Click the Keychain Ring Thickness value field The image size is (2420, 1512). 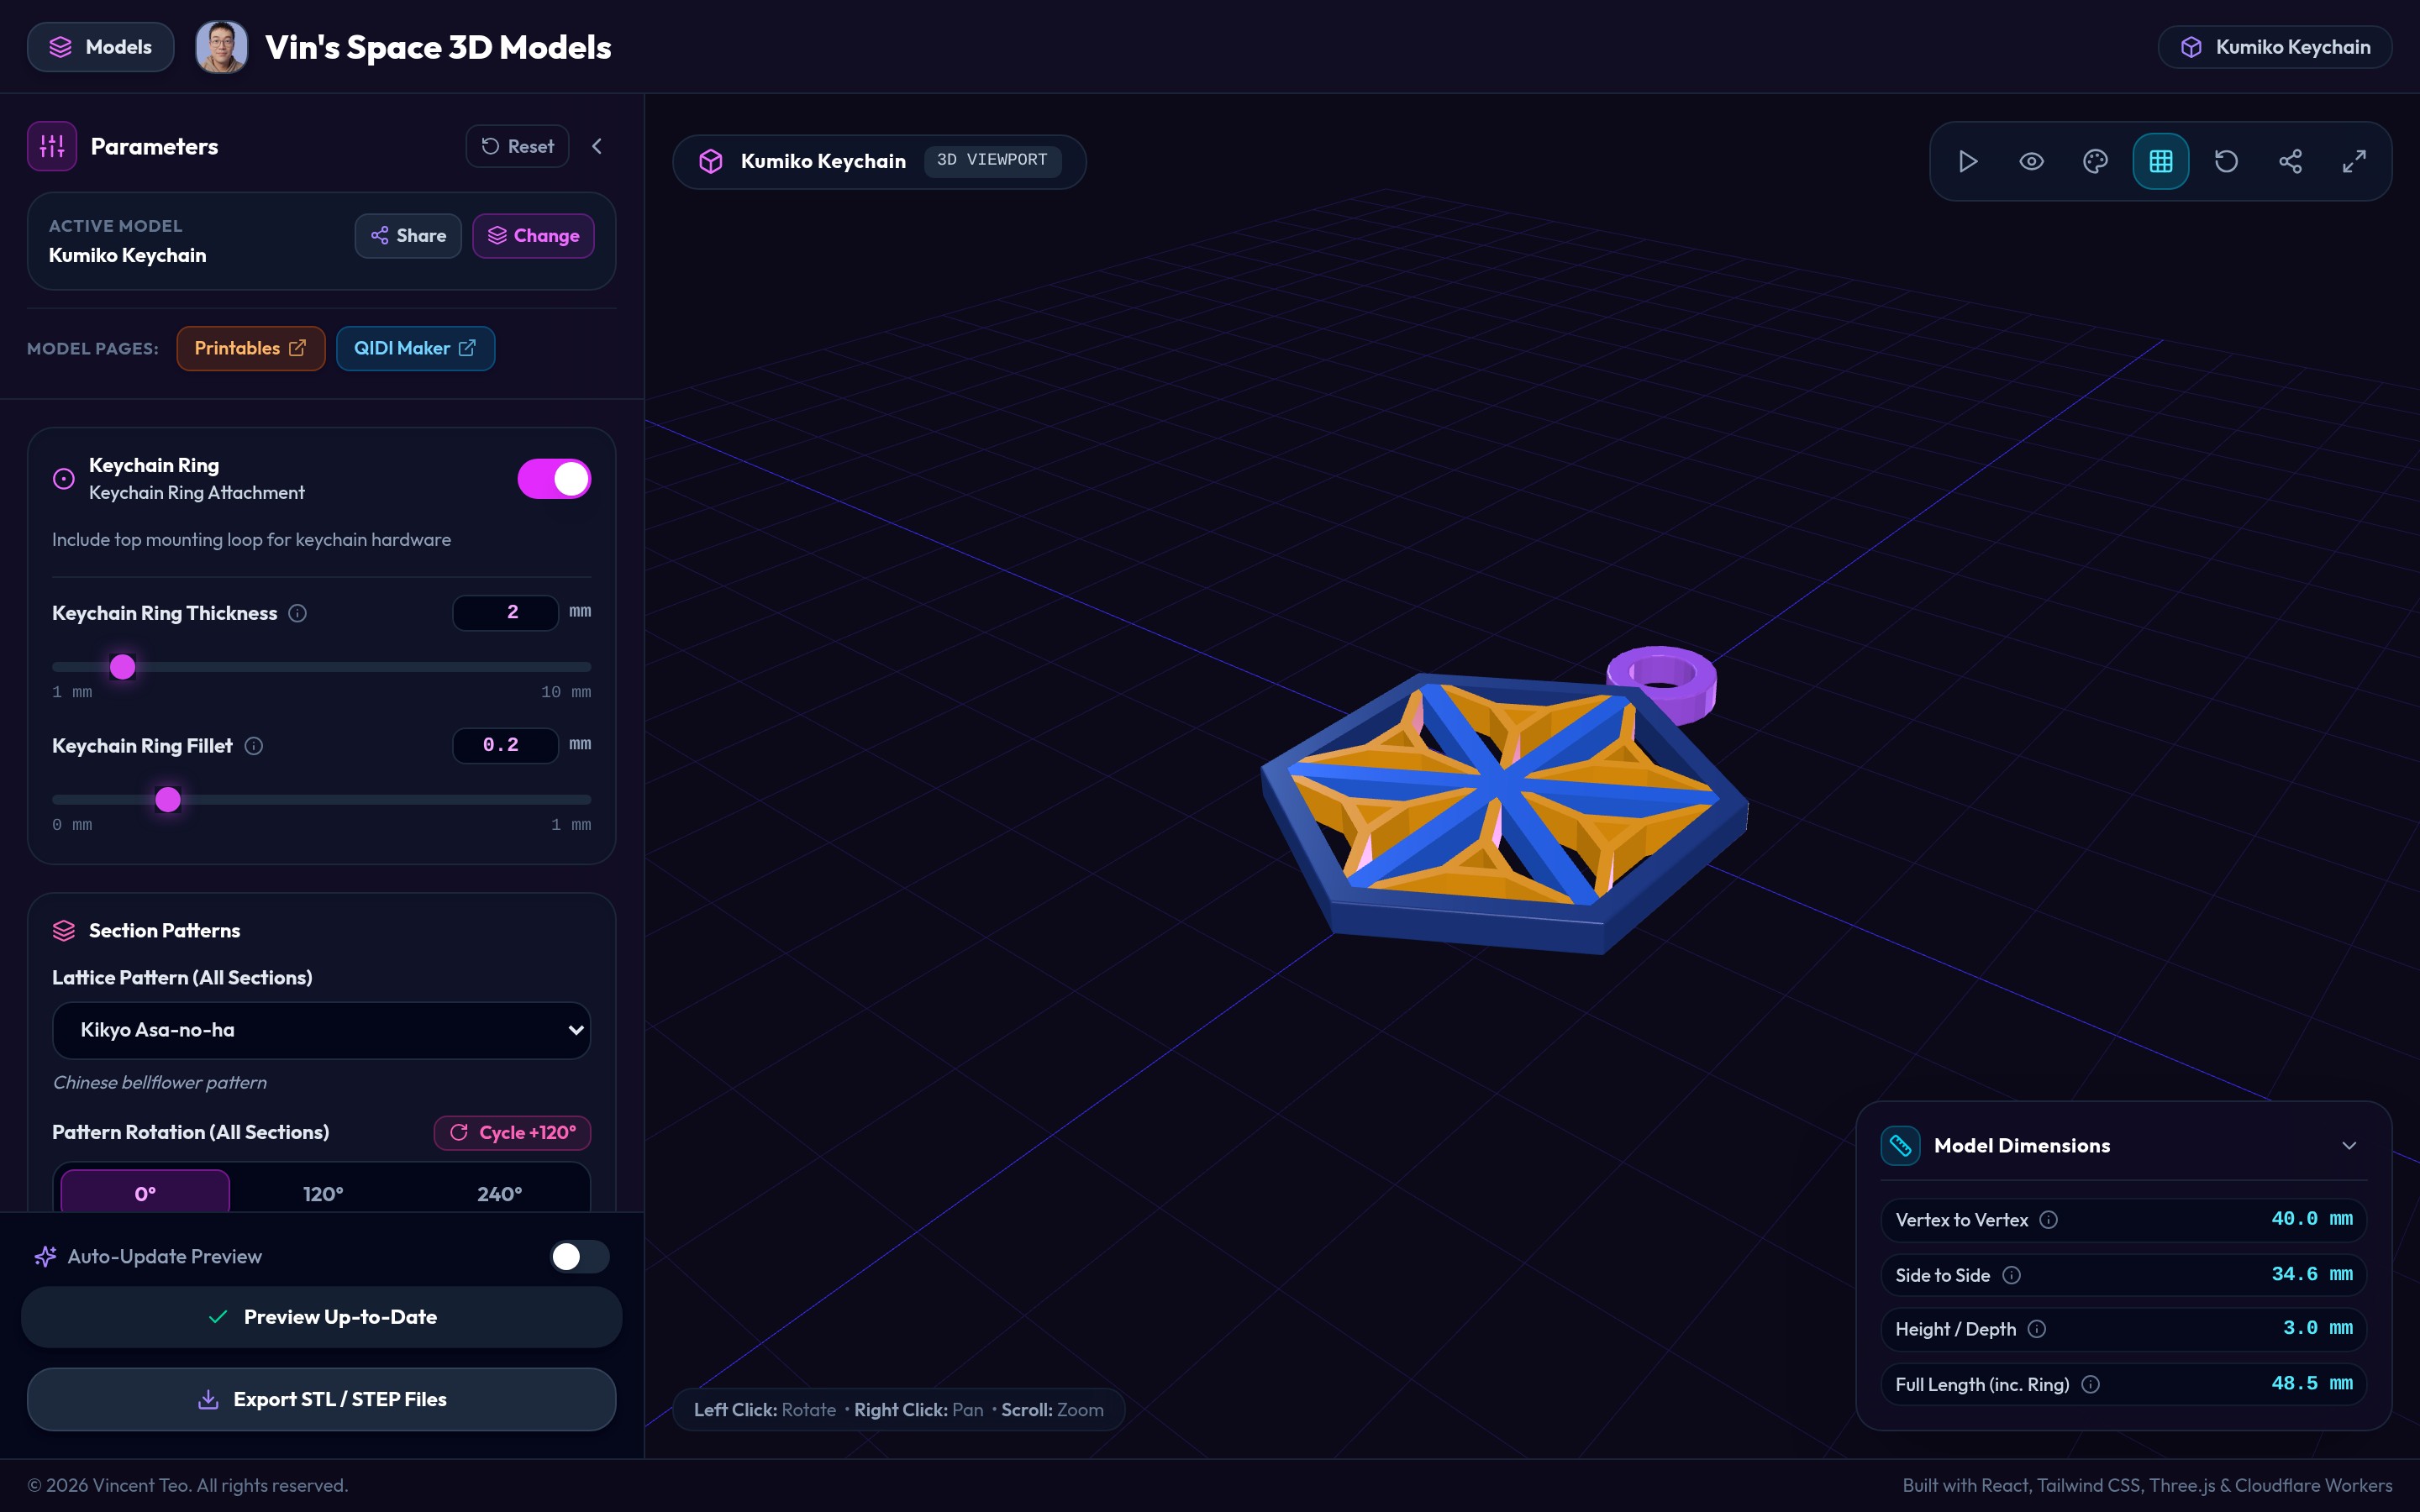click(505, 612)
